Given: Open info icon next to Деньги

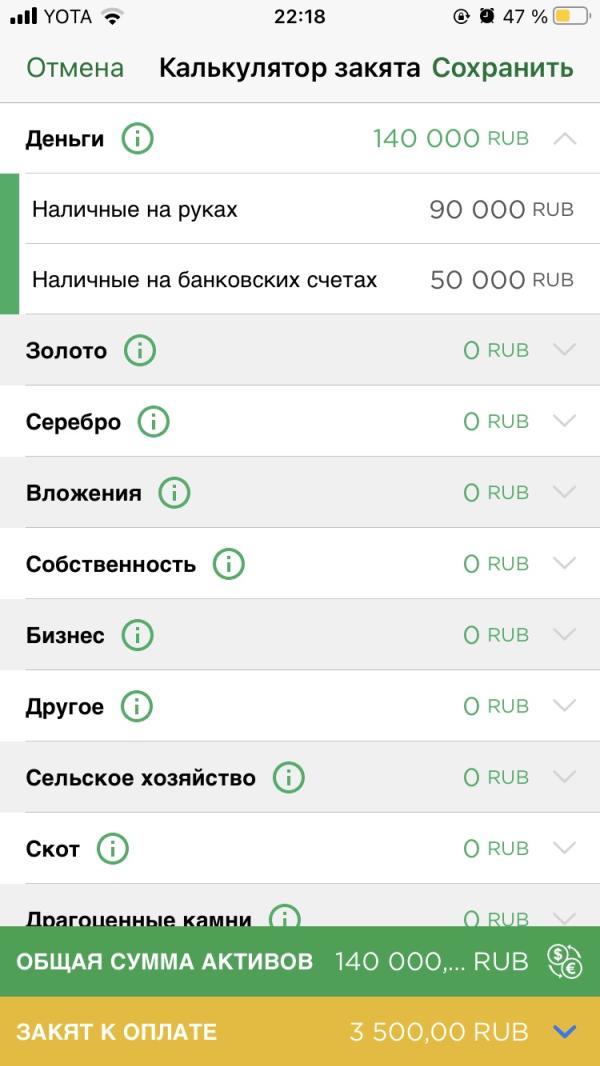Looking at the screenshot, I should (x=137, y=139).
